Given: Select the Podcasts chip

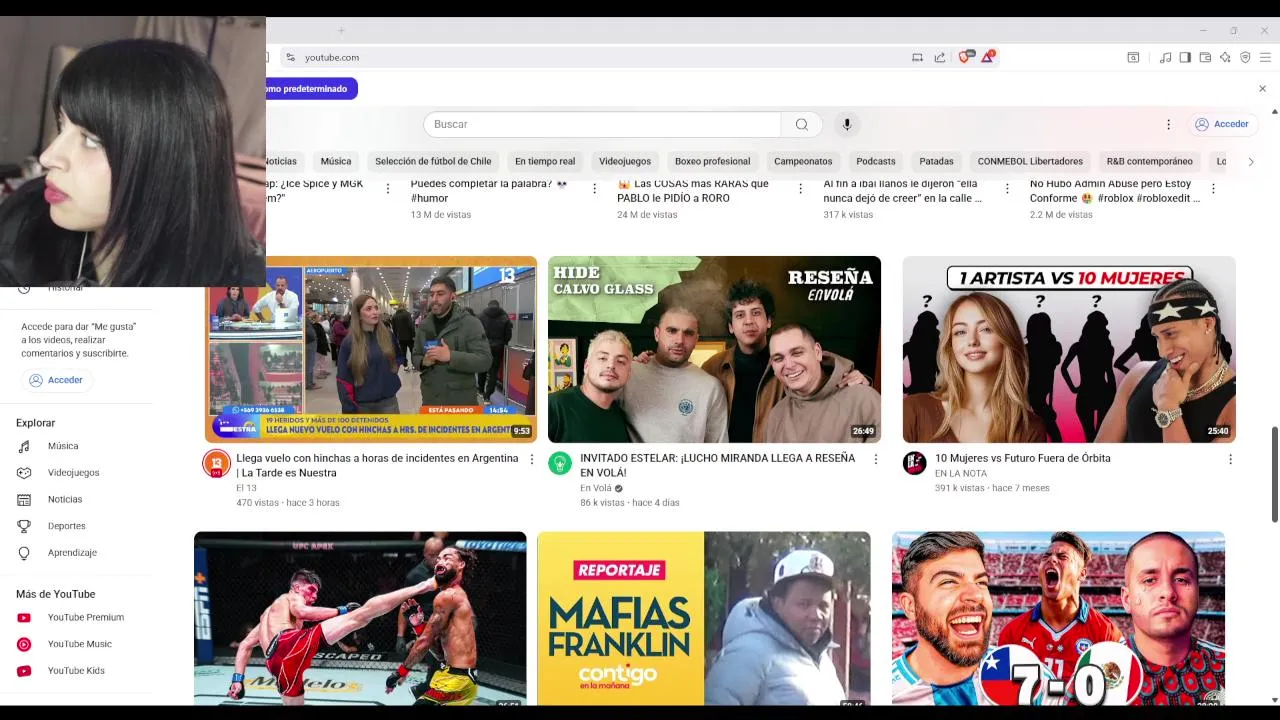Looking at the screenshot, I should (876, 161).
